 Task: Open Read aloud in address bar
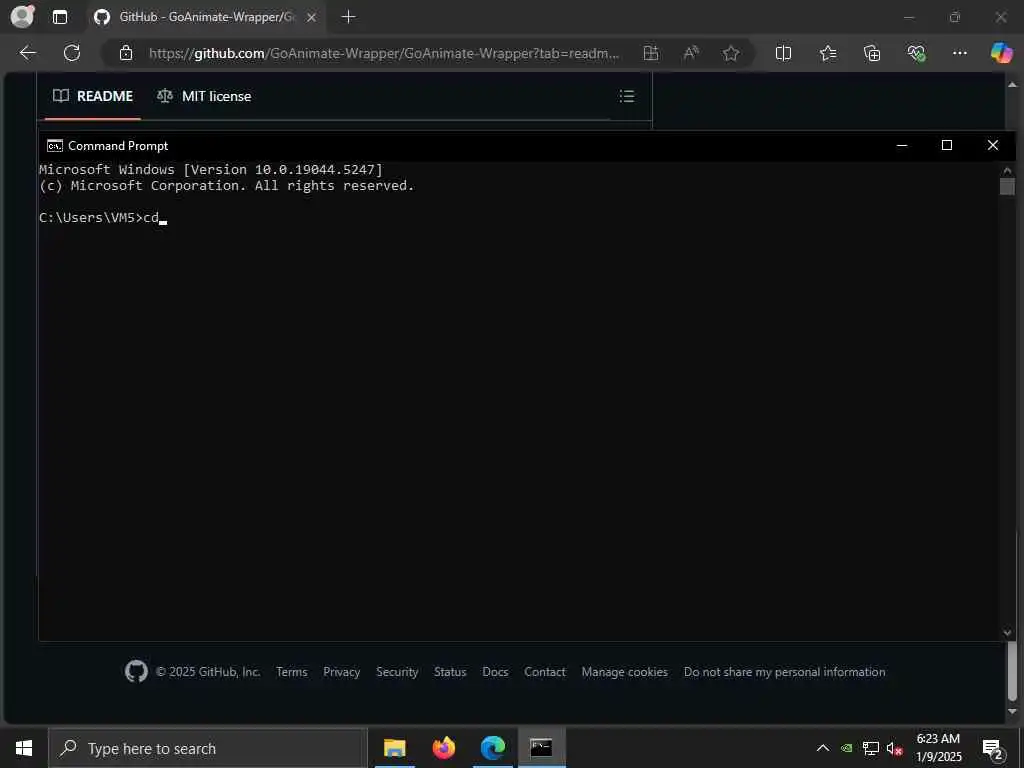pos(691,54)
